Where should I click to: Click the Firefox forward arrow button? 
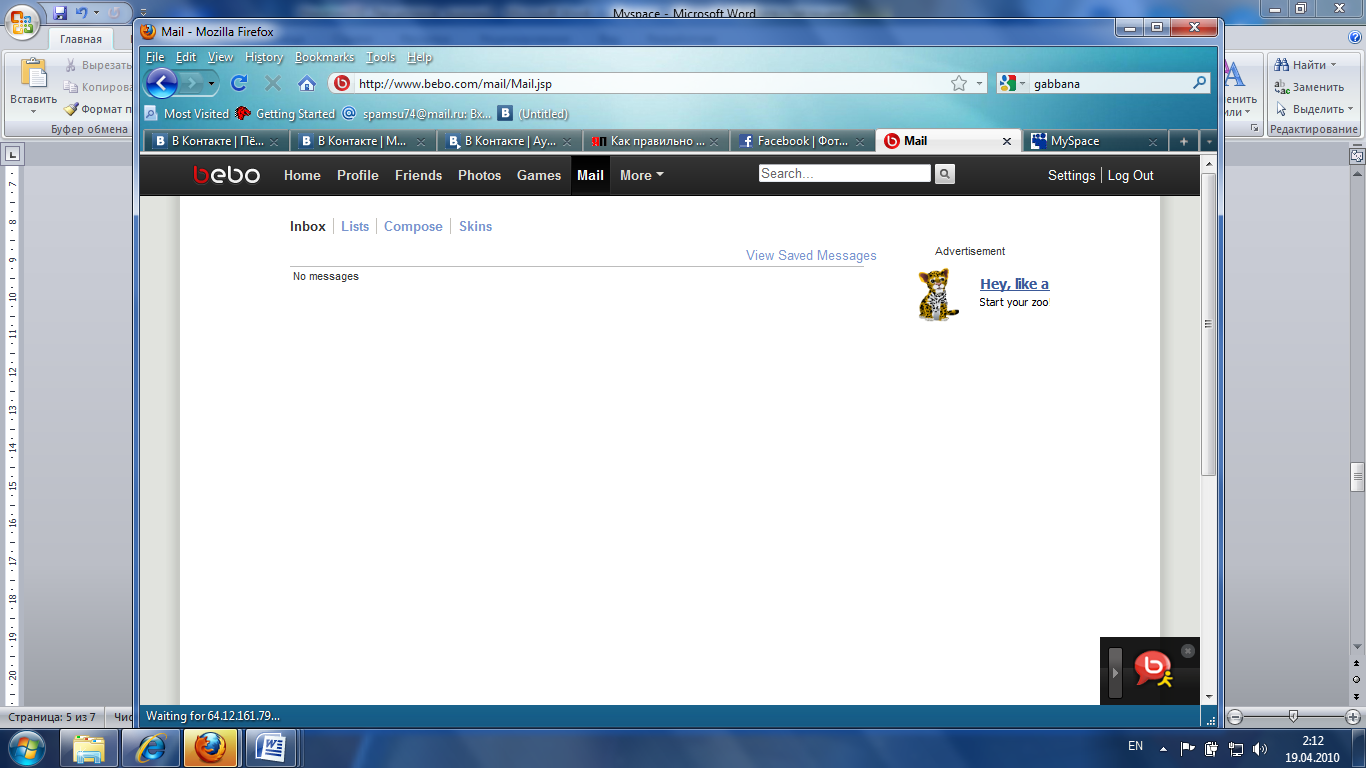click(192, 83)
